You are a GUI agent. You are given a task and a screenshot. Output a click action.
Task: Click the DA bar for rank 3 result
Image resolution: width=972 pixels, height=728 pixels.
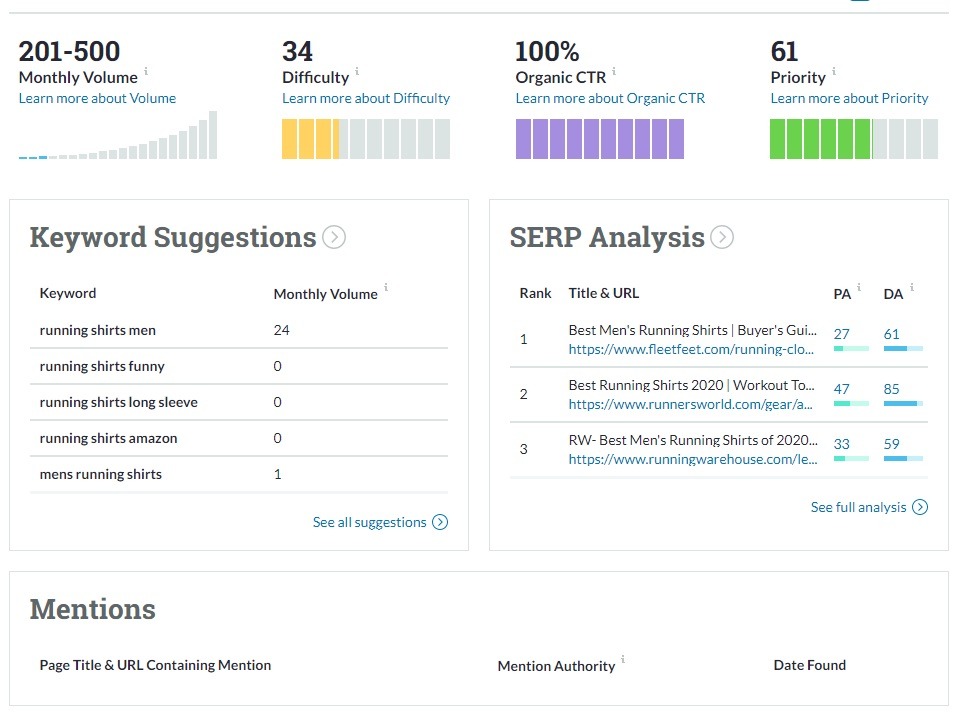pyautogui.click(x=903, y=459)
